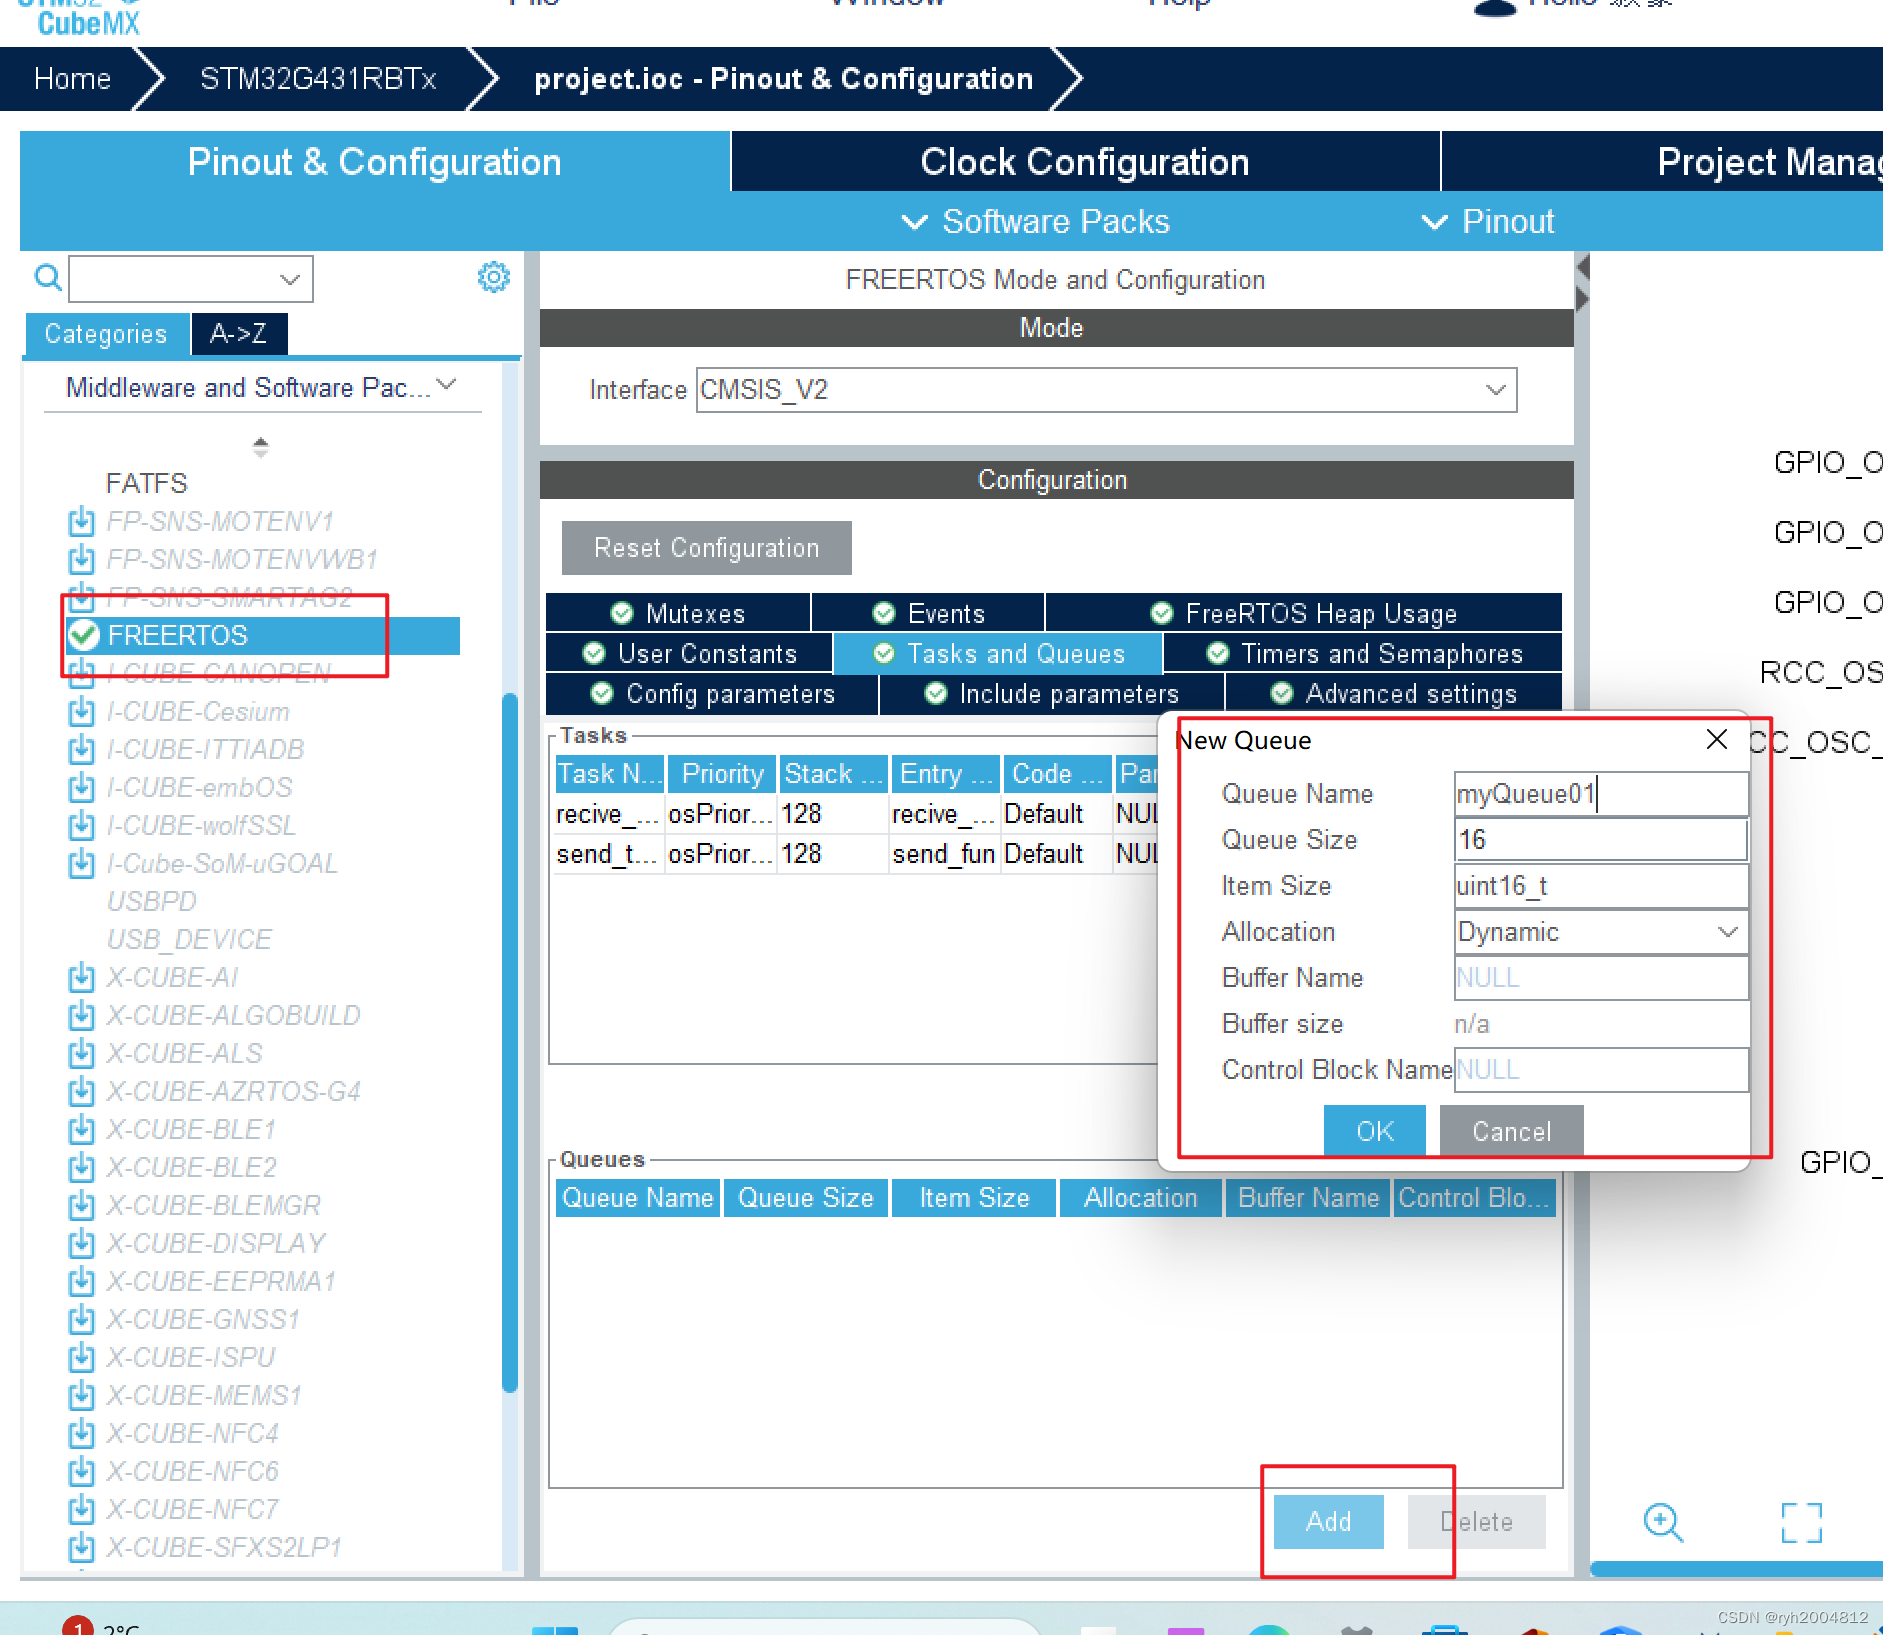Click the green check icon beside FREERTOS
The height and width of the screenshot is (1635, 1883).
84,634
